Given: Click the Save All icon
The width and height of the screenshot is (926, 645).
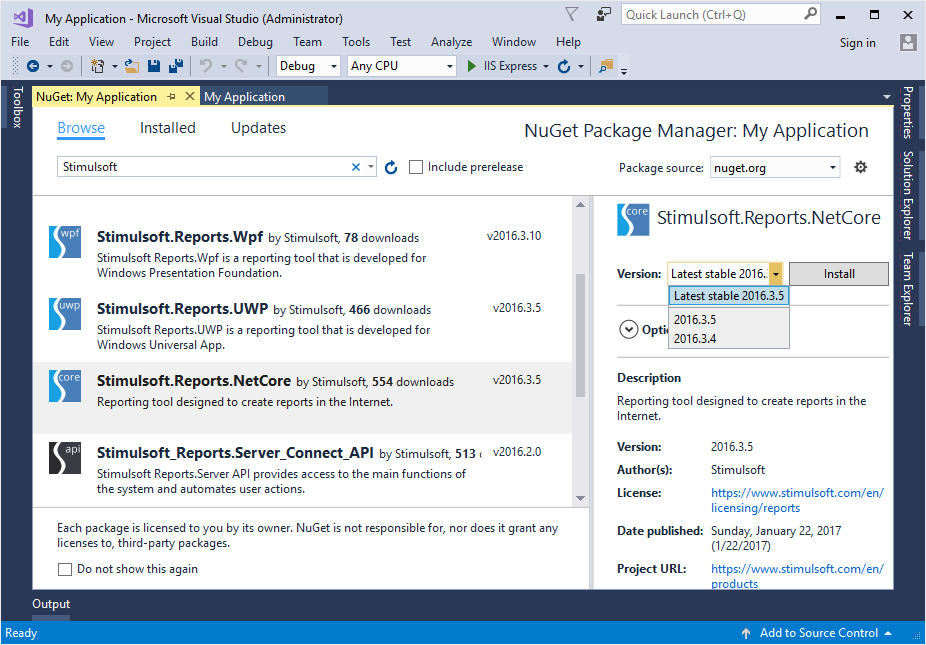Looking at the screenshot, I should pyautogui.click(x=176, y=66).
